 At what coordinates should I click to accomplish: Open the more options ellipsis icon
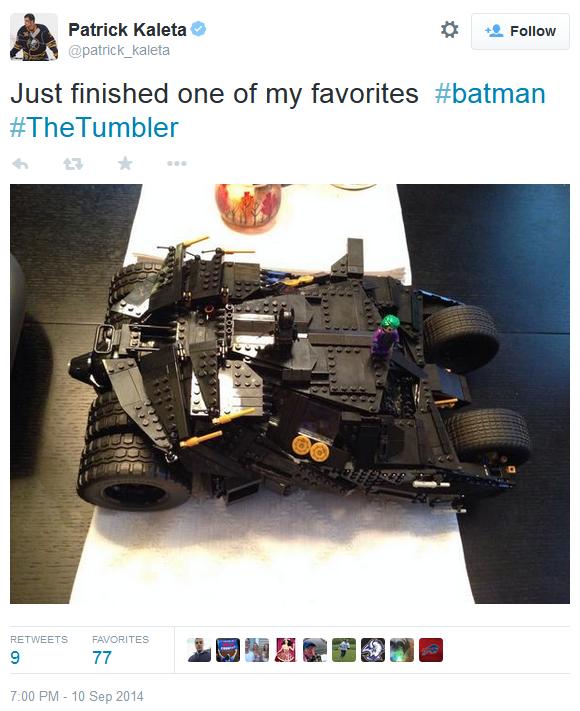pos(177,163)
